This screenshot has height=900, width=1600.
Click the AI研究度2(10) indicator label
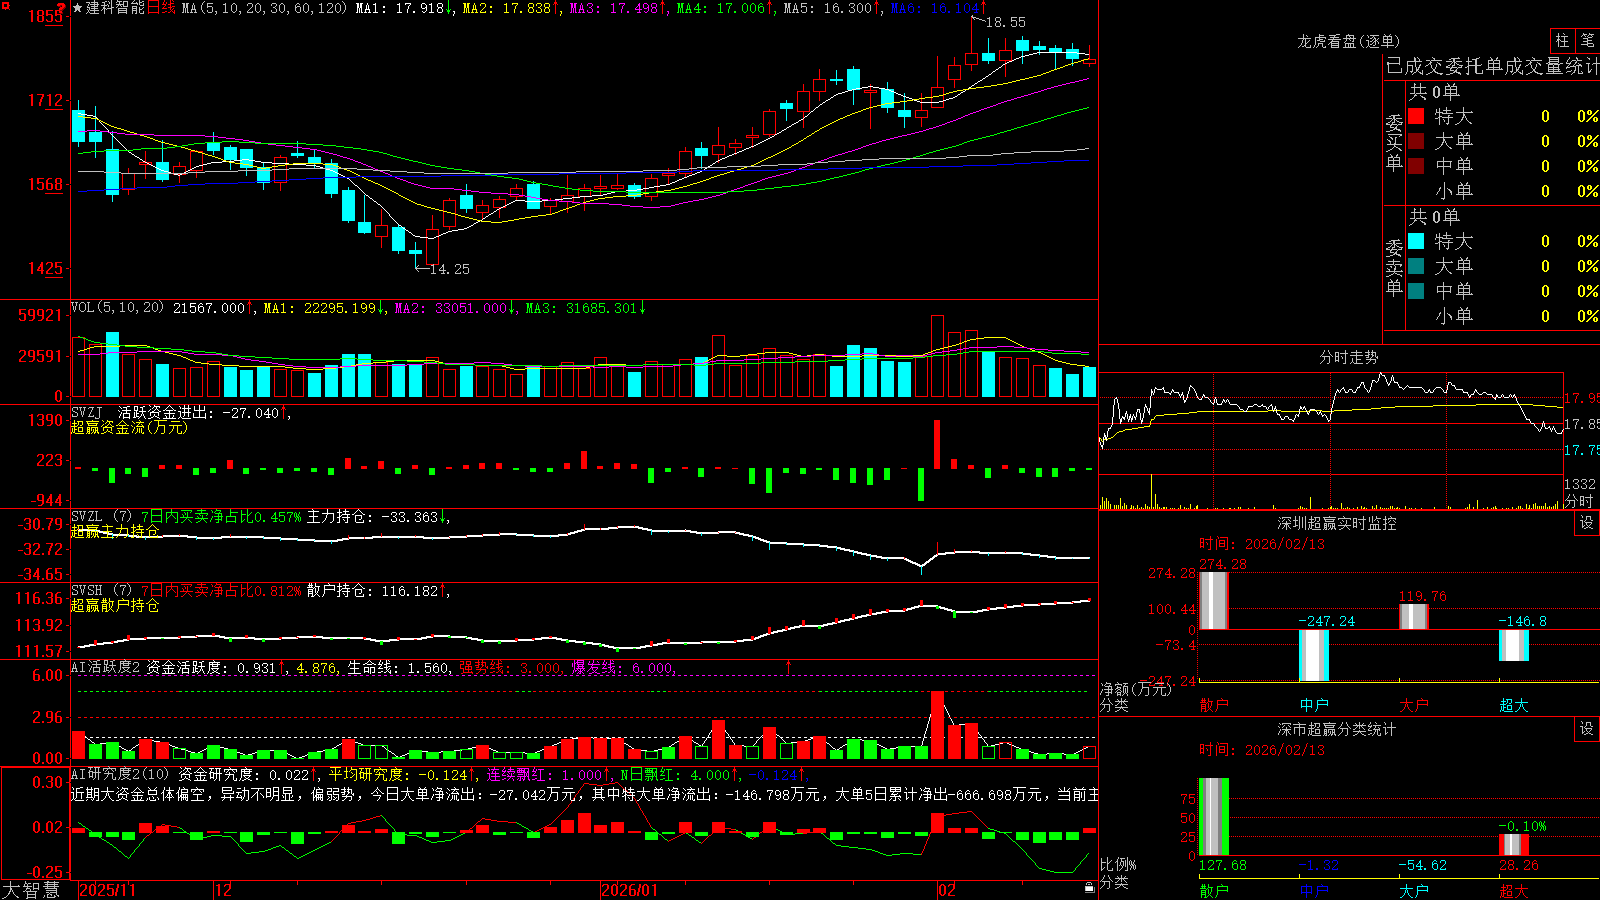120,774
